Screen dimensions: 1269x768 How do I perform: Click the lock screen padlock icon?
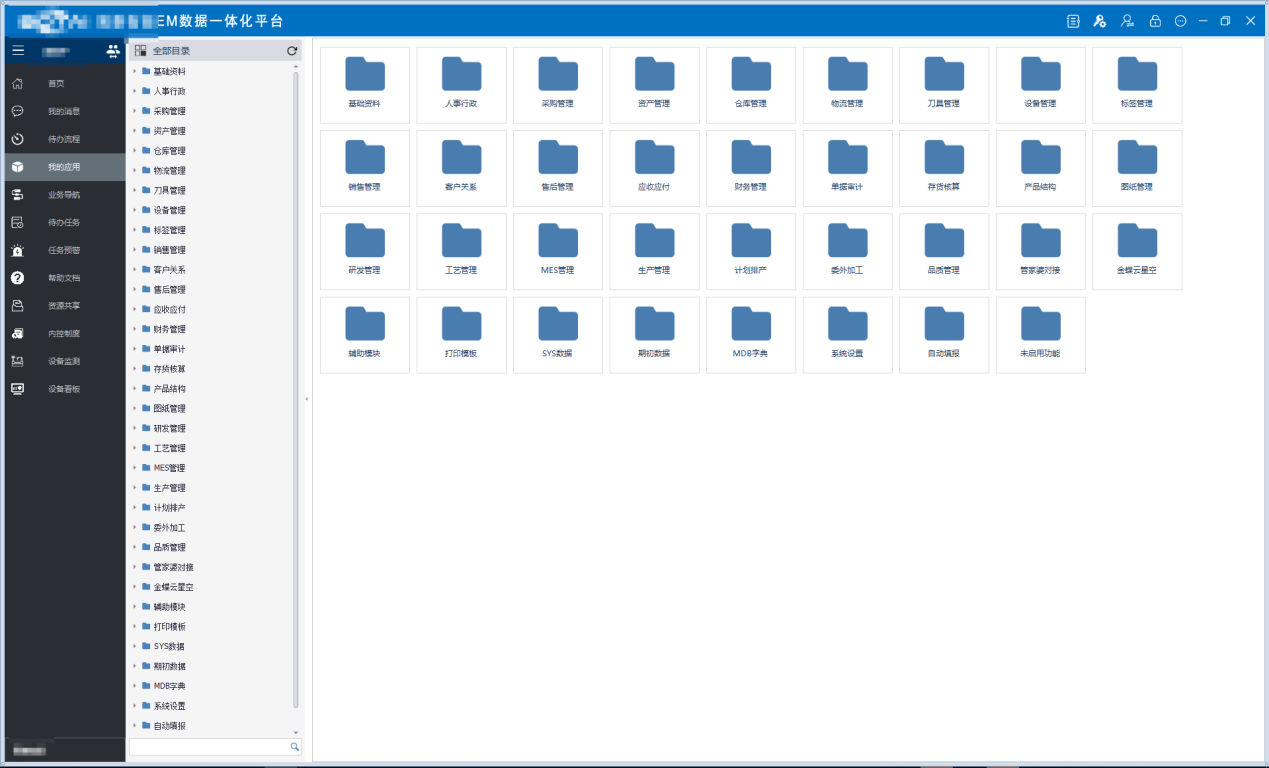[x=1155, y=21]
